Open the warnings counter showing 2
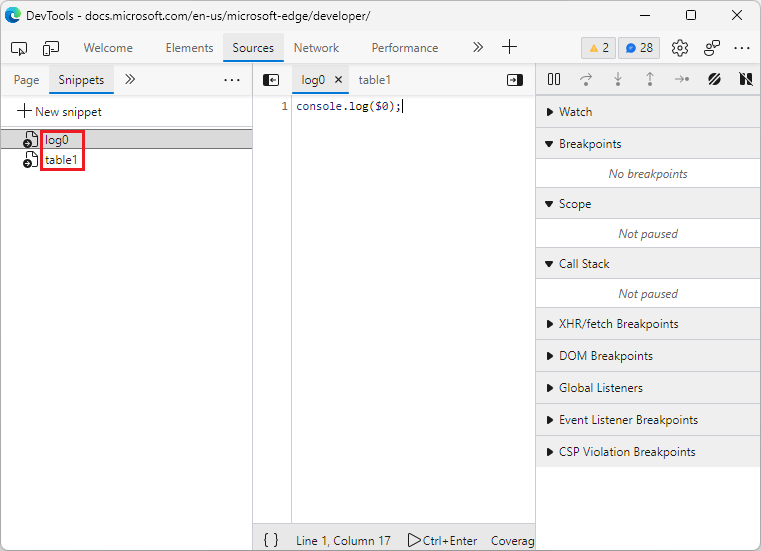Image resolution: width=761 pixels, height=551 pixels. 598,48
